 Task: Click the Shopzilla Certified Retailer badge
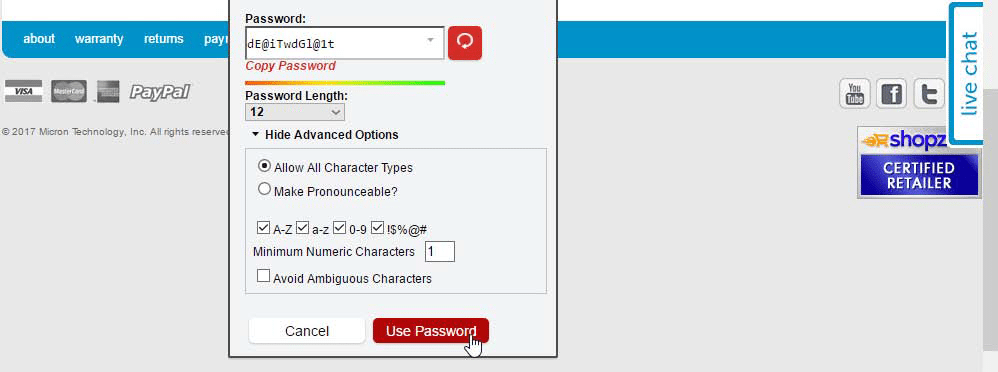coord(918,162)
